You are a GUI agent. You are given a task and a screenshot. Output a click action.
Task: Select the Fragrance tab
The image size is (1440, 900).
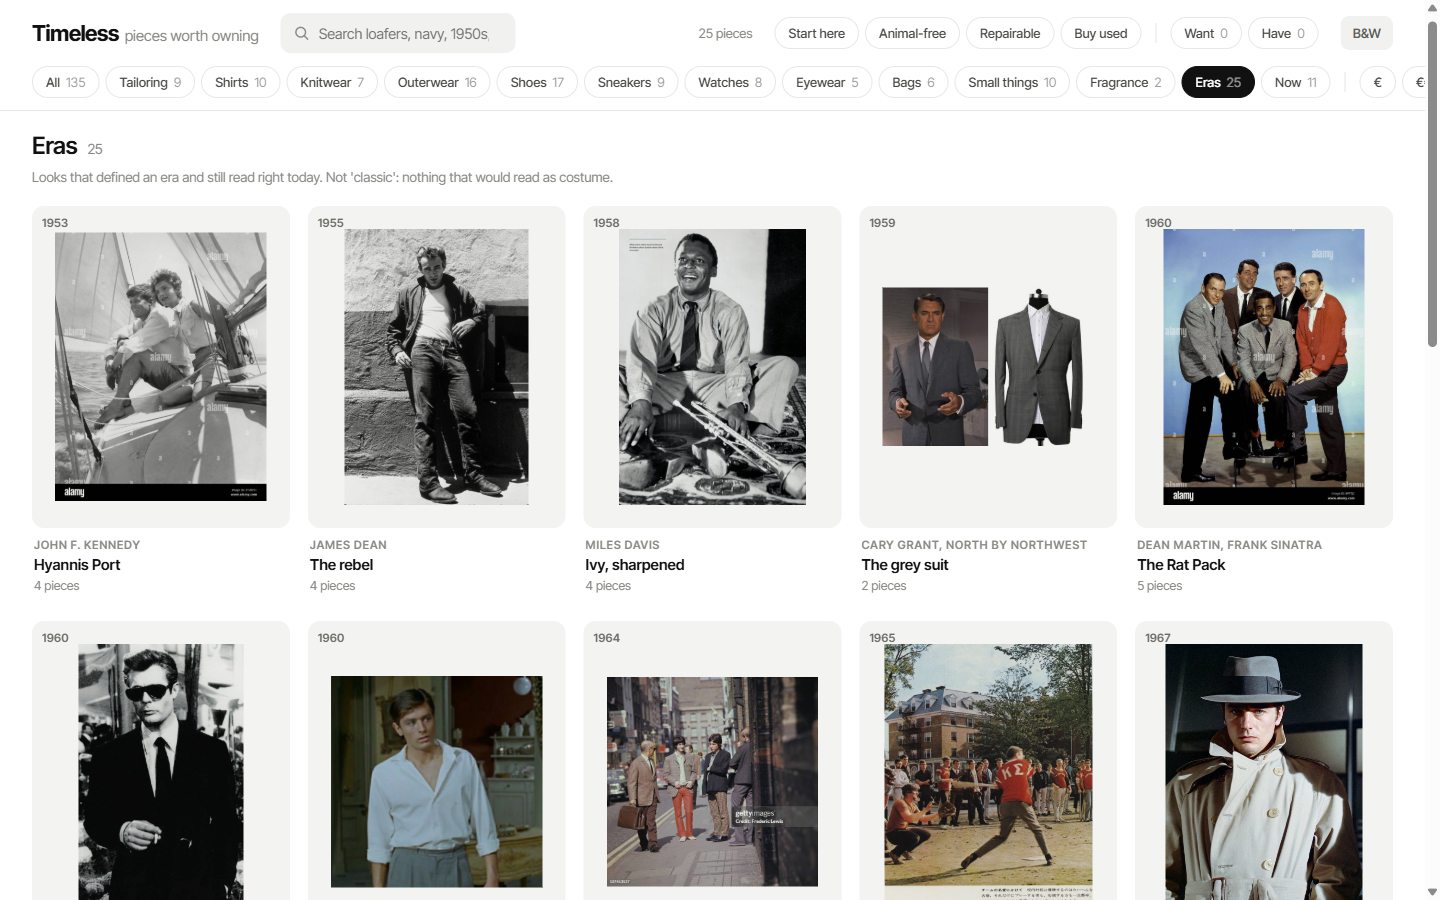[1125, 82]
